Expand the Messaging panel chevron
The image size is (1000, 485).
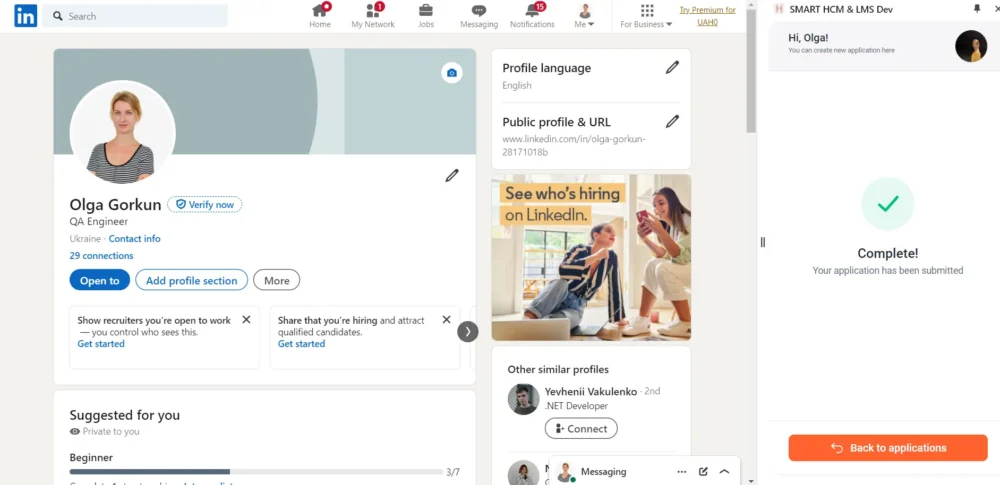tap(724, 471)
